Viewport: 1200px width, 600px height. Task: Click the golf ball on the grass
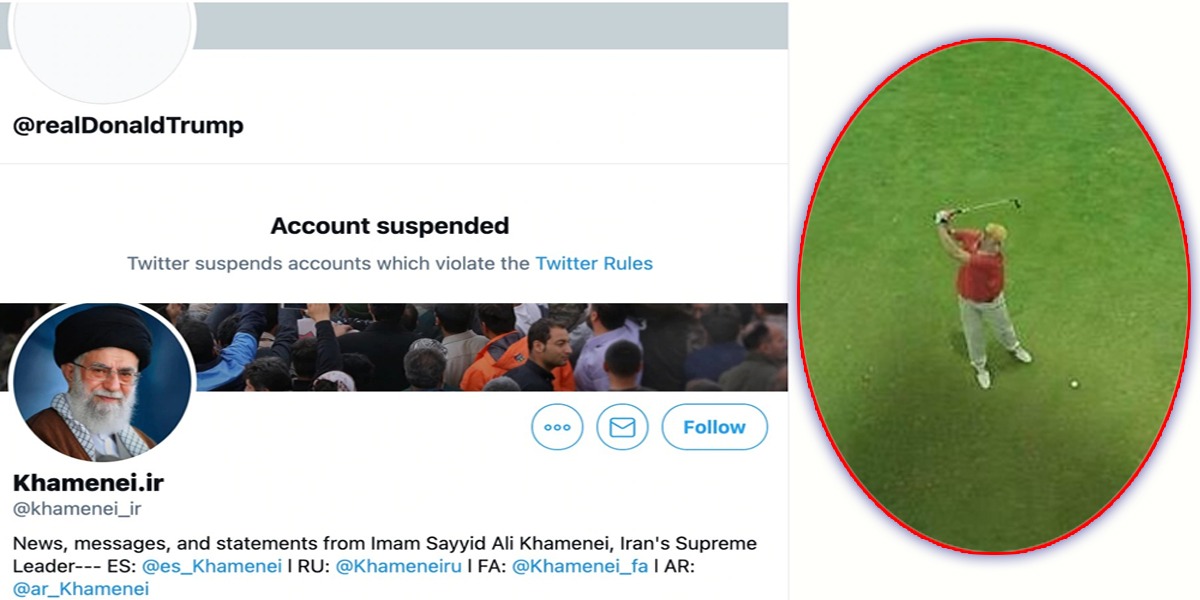pyautogui.click(x=1074, y=383)
